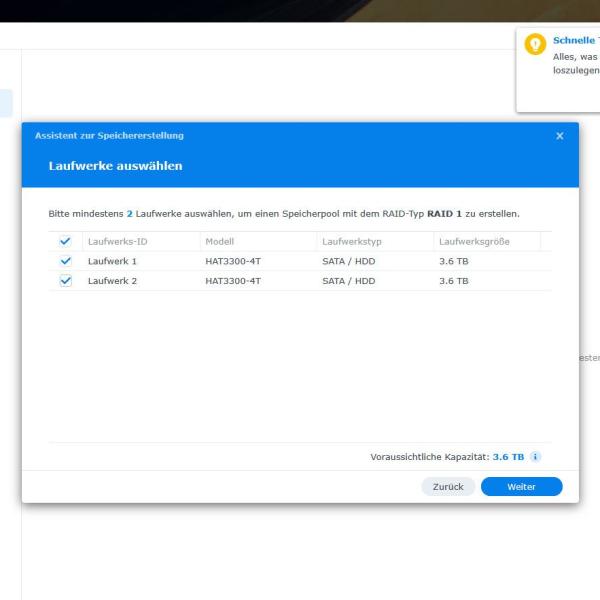
Task: Click the Modell column header
Action: 219,241
